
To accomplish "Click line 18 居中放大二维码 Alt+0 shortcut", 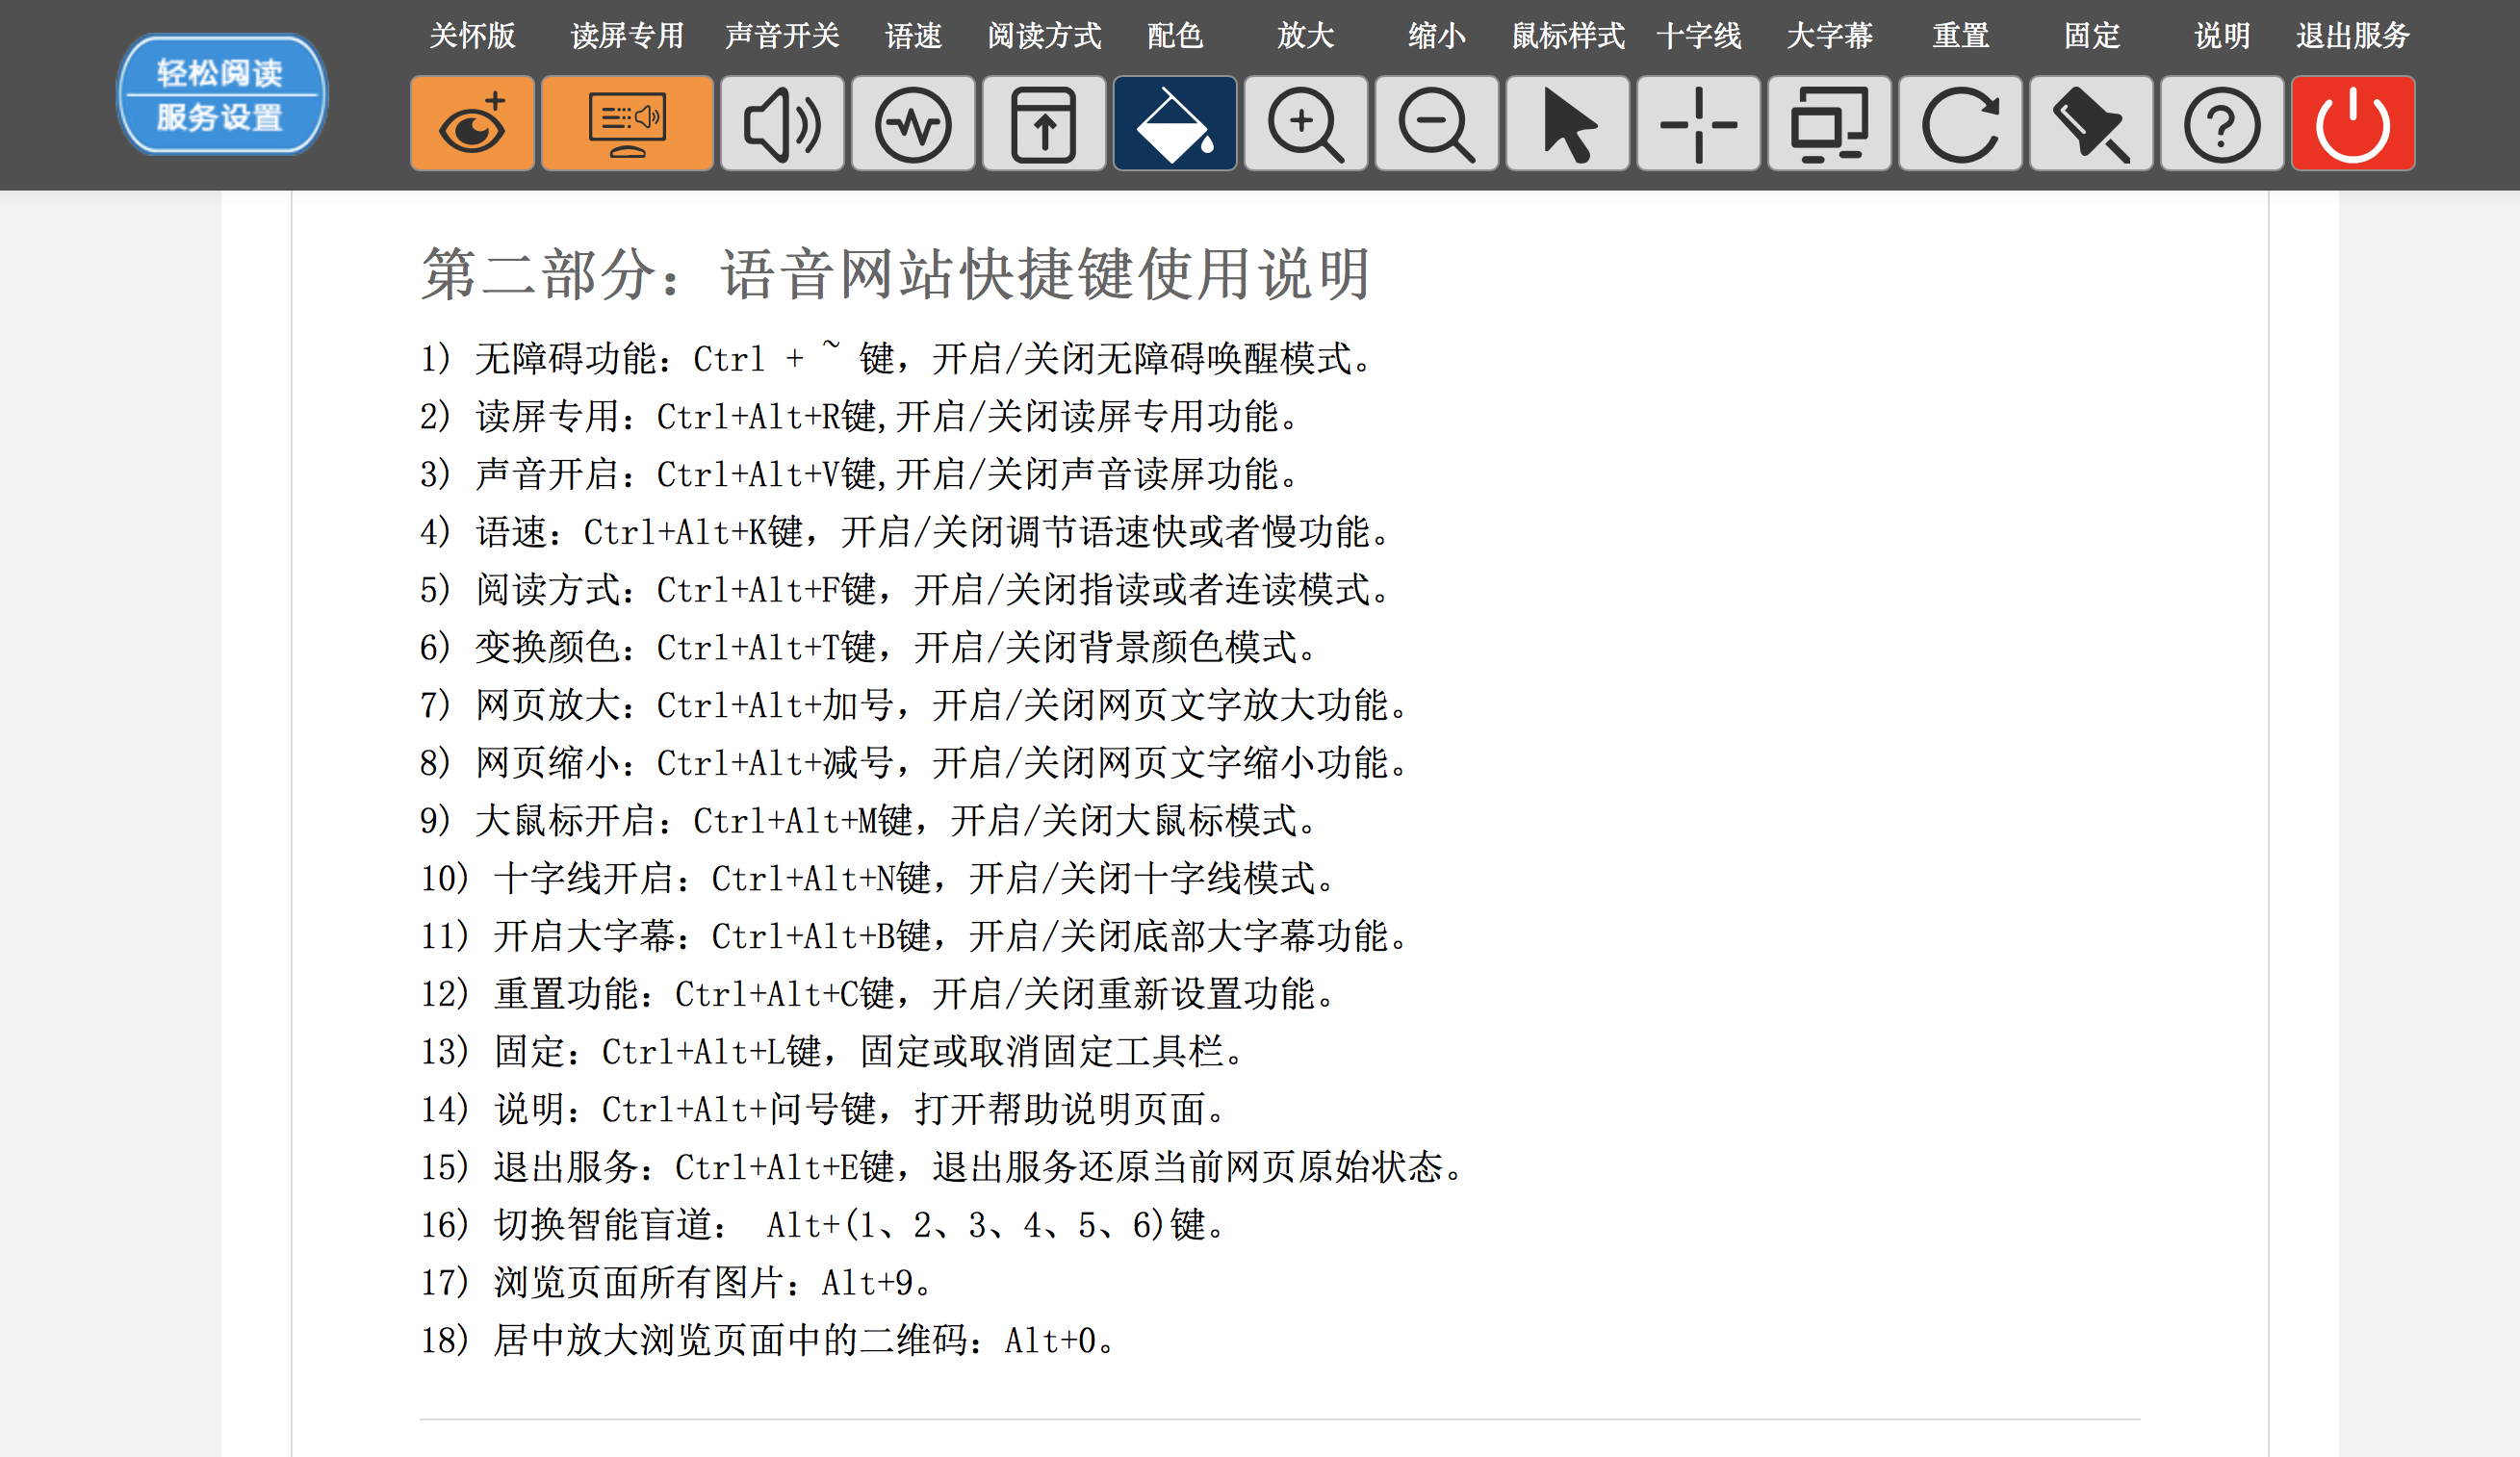I will (771, 1340).
